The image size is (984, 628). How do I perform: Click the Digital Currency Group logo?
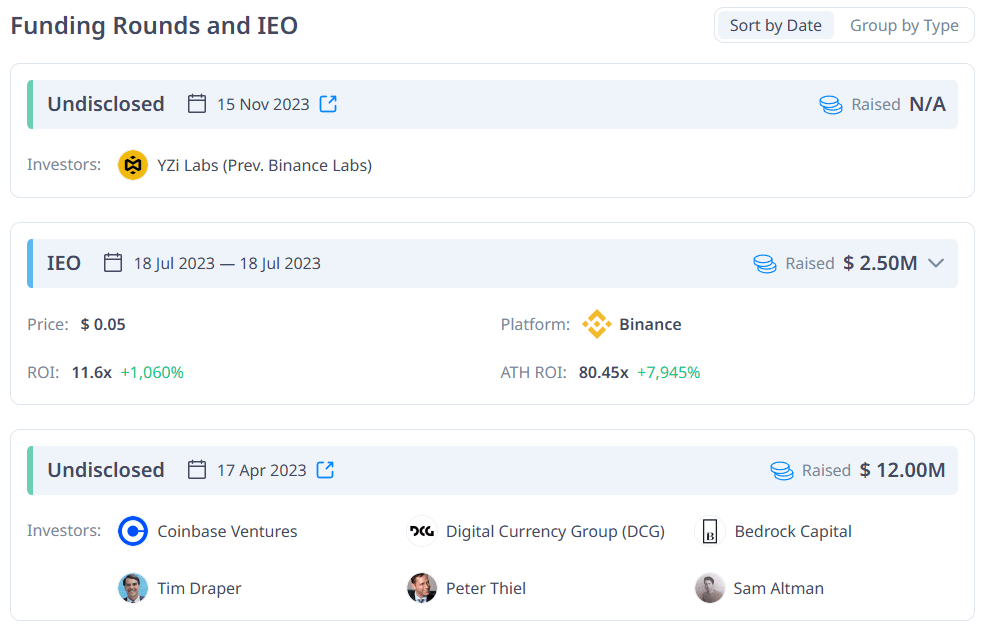point(422,531)
